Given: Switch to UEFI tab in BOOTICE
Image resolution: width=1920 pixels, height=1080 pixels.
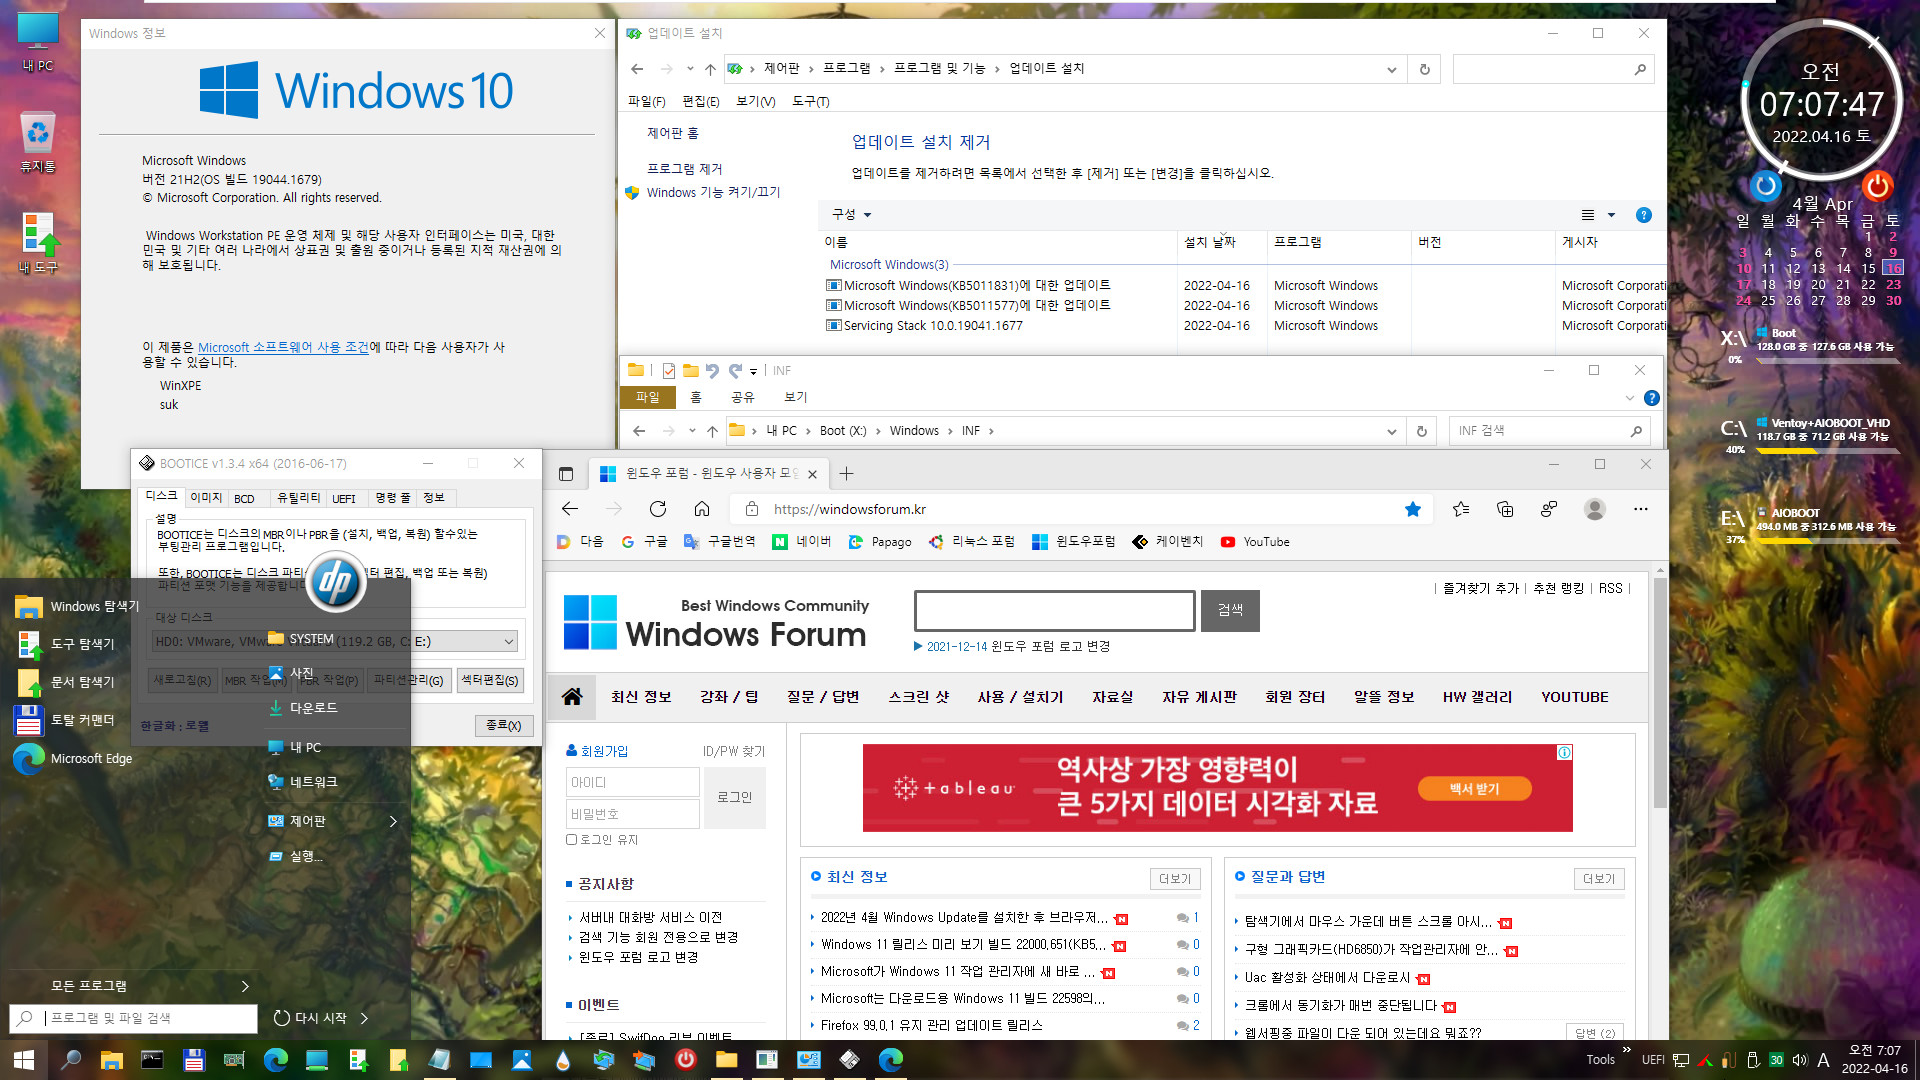Looking at the screenshot, I should [x=344, y=498].
